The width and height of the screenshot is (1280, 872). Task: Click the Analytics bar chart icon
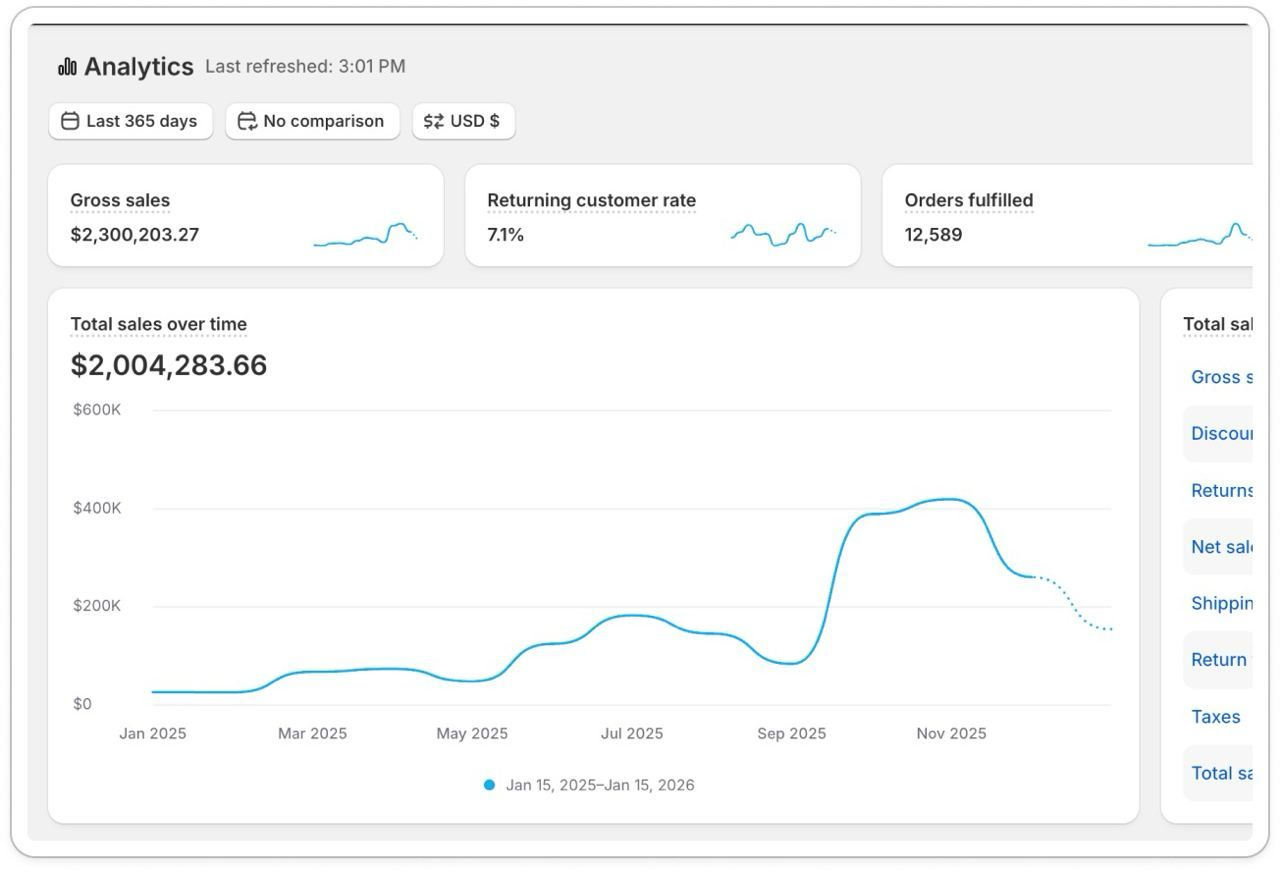coord(67,67)
